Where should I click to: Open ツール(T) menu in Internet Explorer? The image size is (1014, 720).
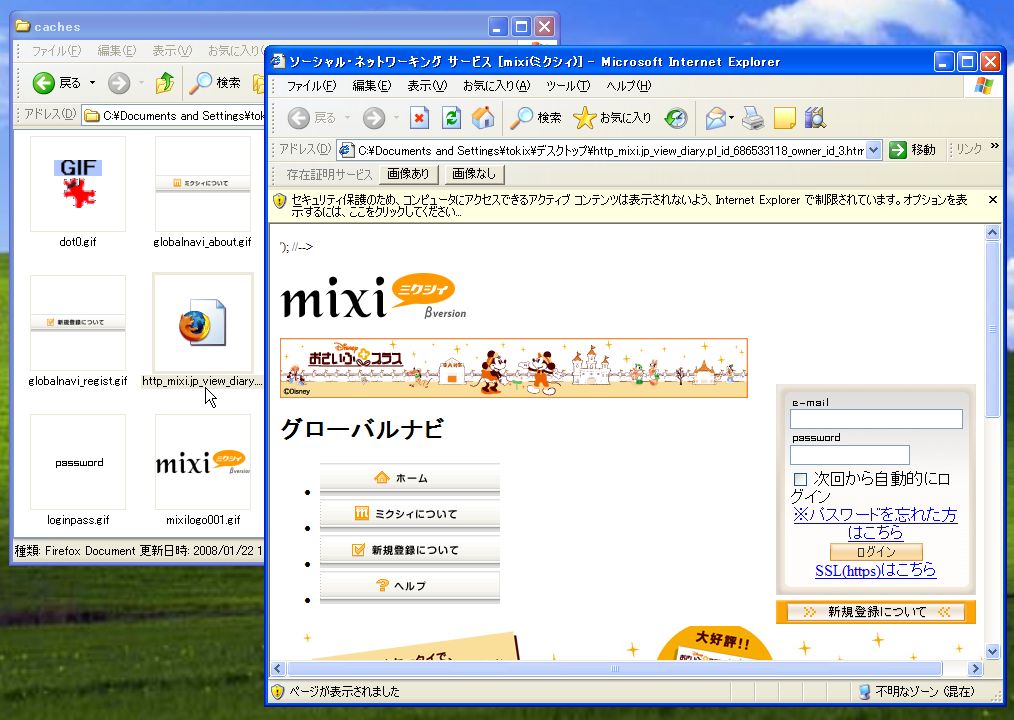(568, 85)
